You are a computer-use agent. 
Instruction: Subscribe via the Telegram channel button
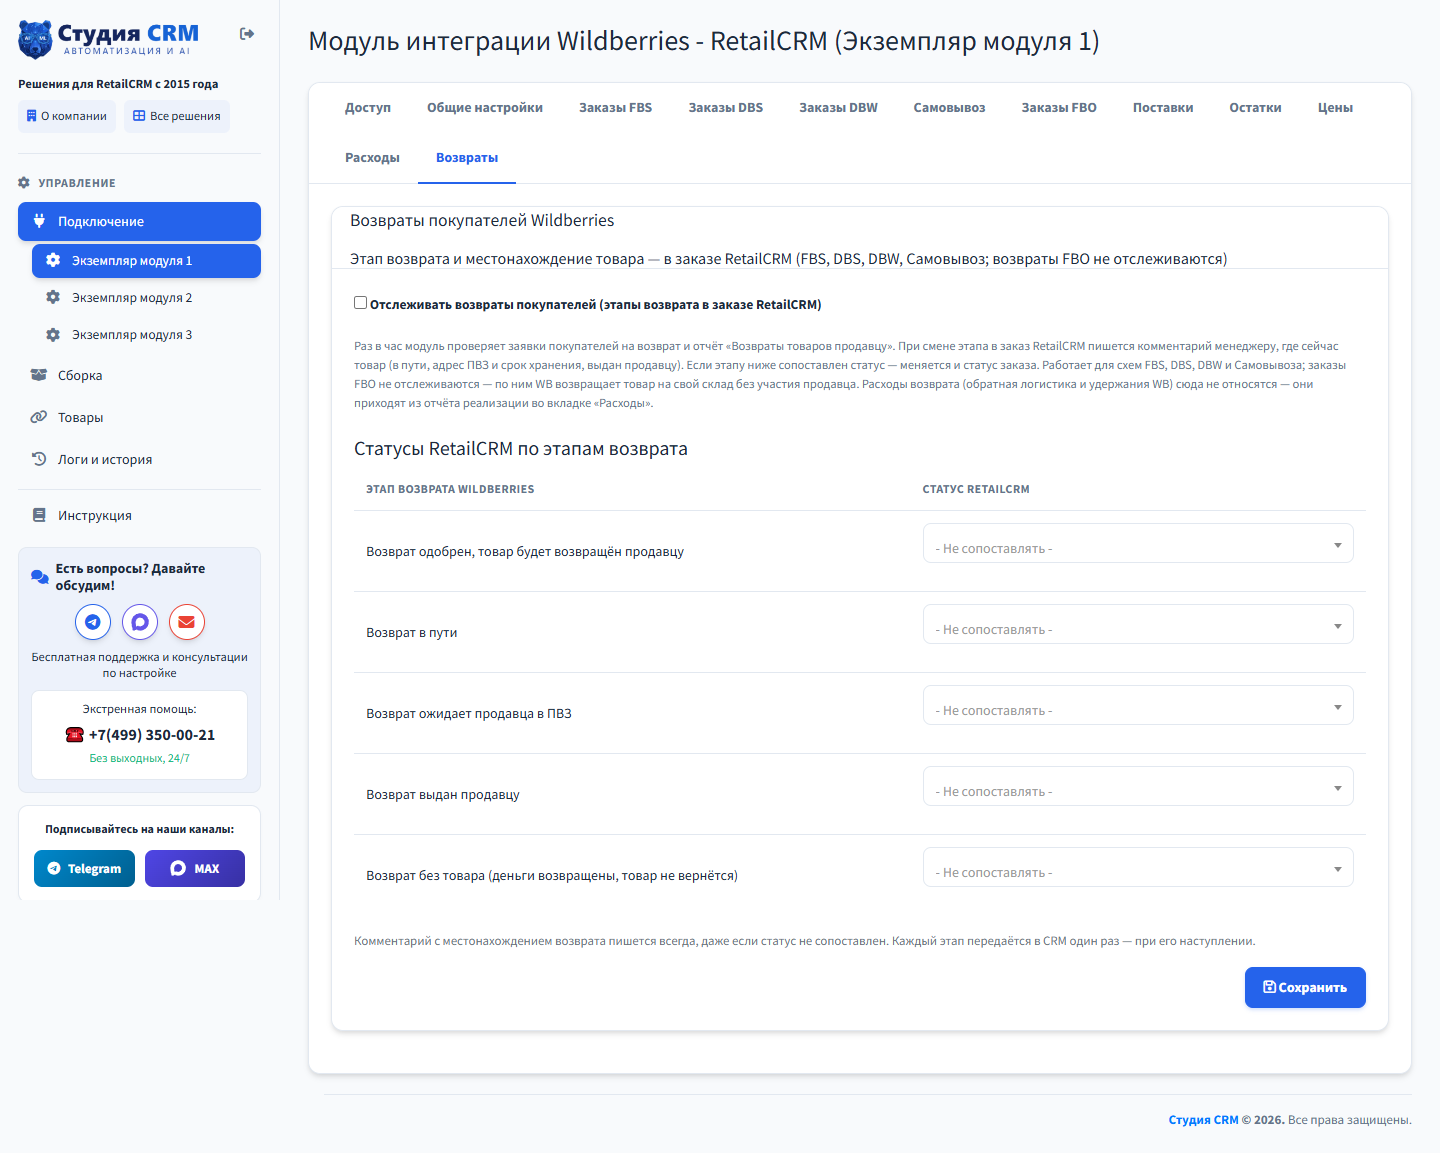pyautogui.click(x=84, y=868)
